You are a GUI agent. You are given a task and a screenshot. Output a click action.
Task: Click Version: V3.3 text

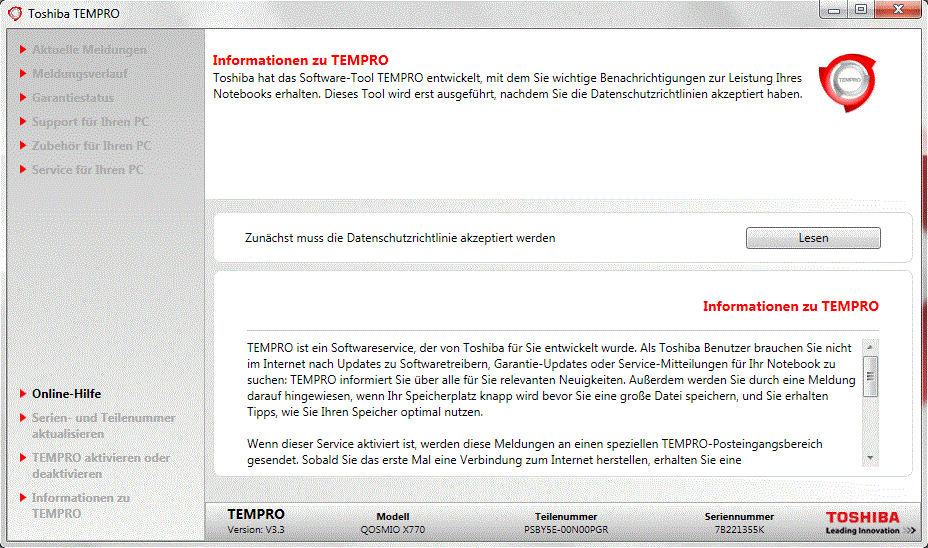click(x=256, y=530)
